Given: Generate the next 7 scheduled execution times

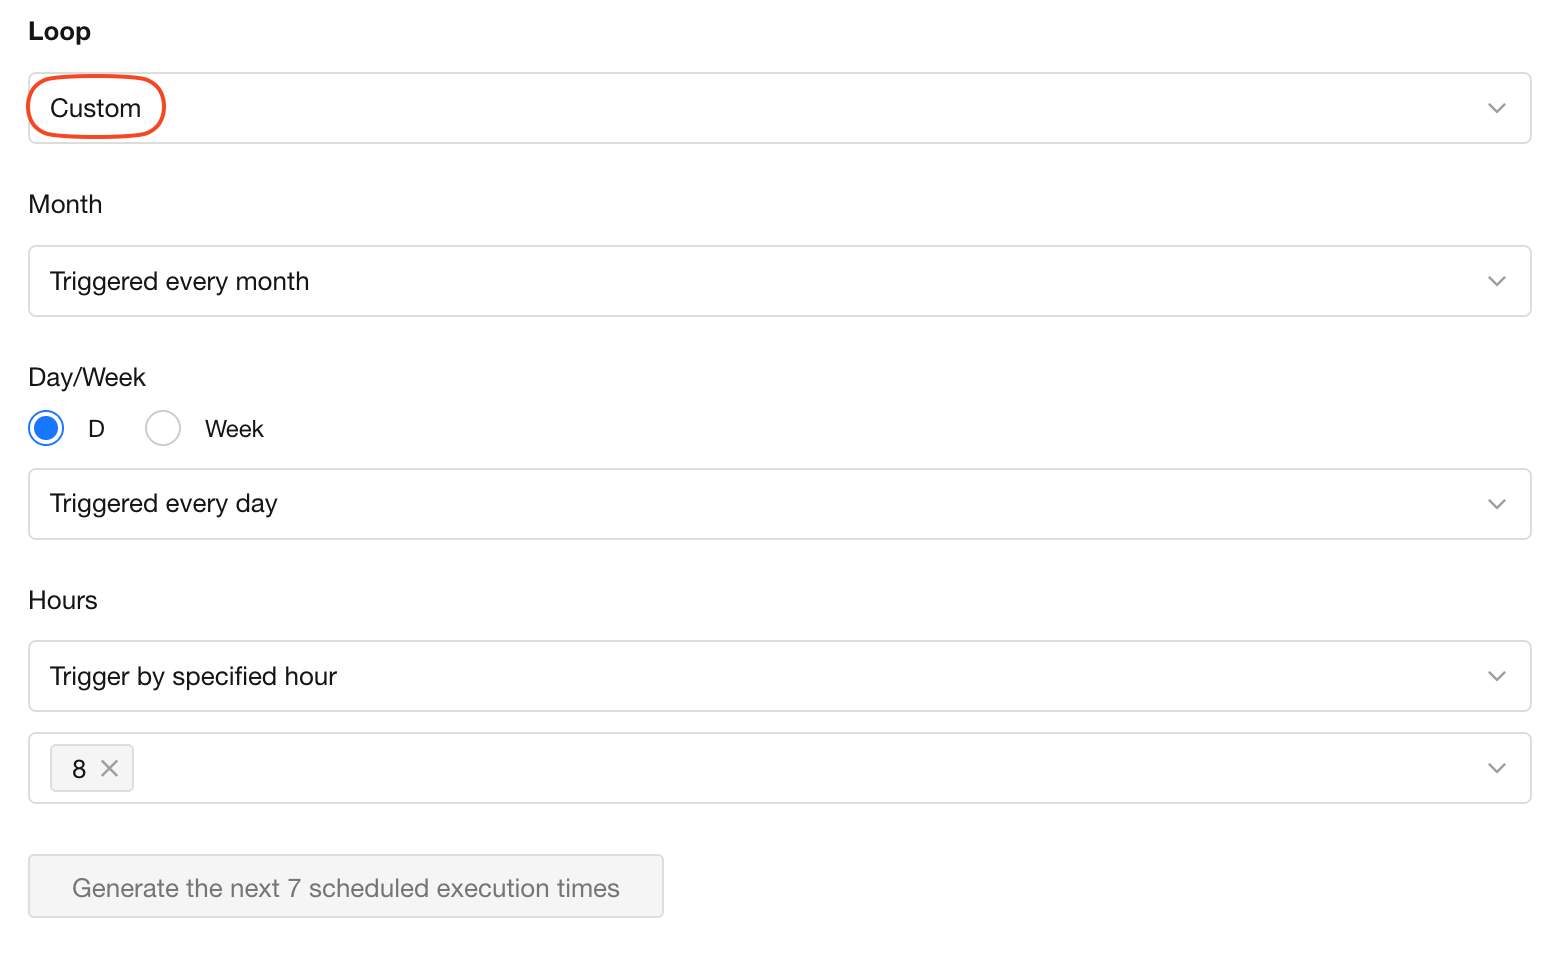Looking at the screenshot, I should coord(346,886).
